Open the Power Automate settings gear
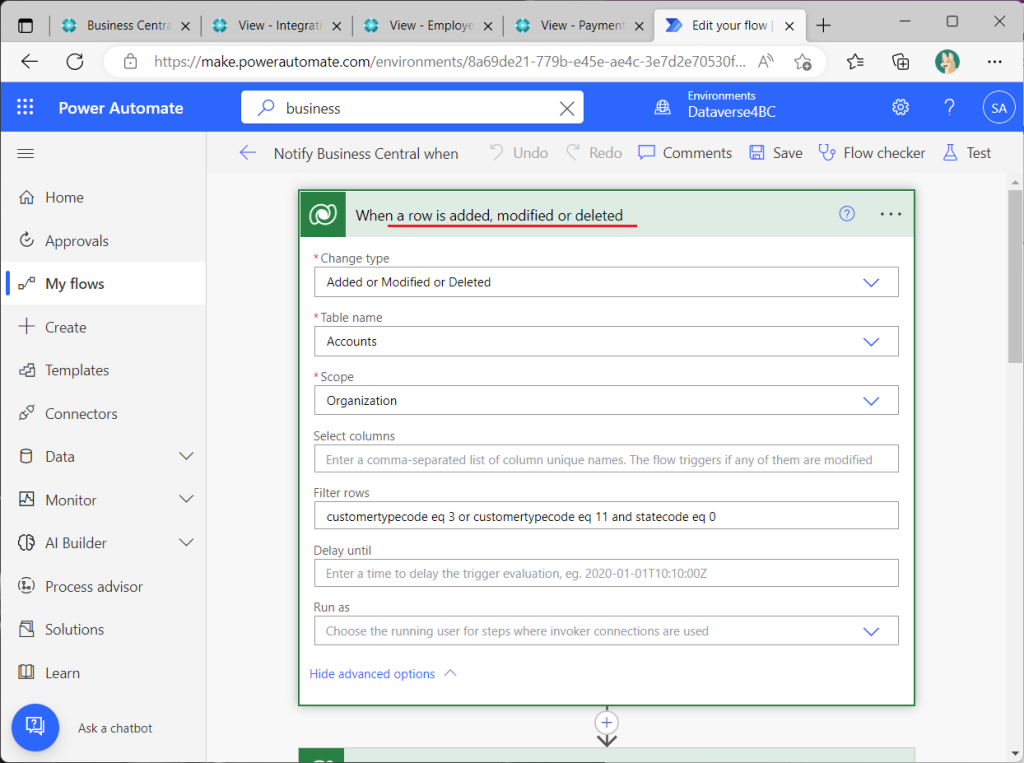 pyautogui.click(x=901, y=107)
